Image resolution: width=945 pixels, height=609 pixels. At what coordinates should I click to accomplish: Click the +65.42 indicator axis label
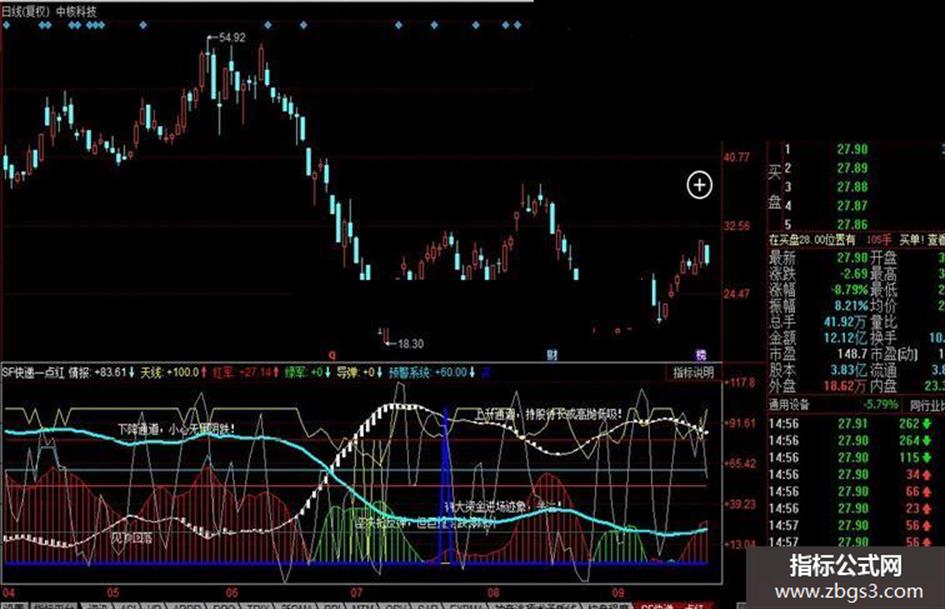click(741, 464)
